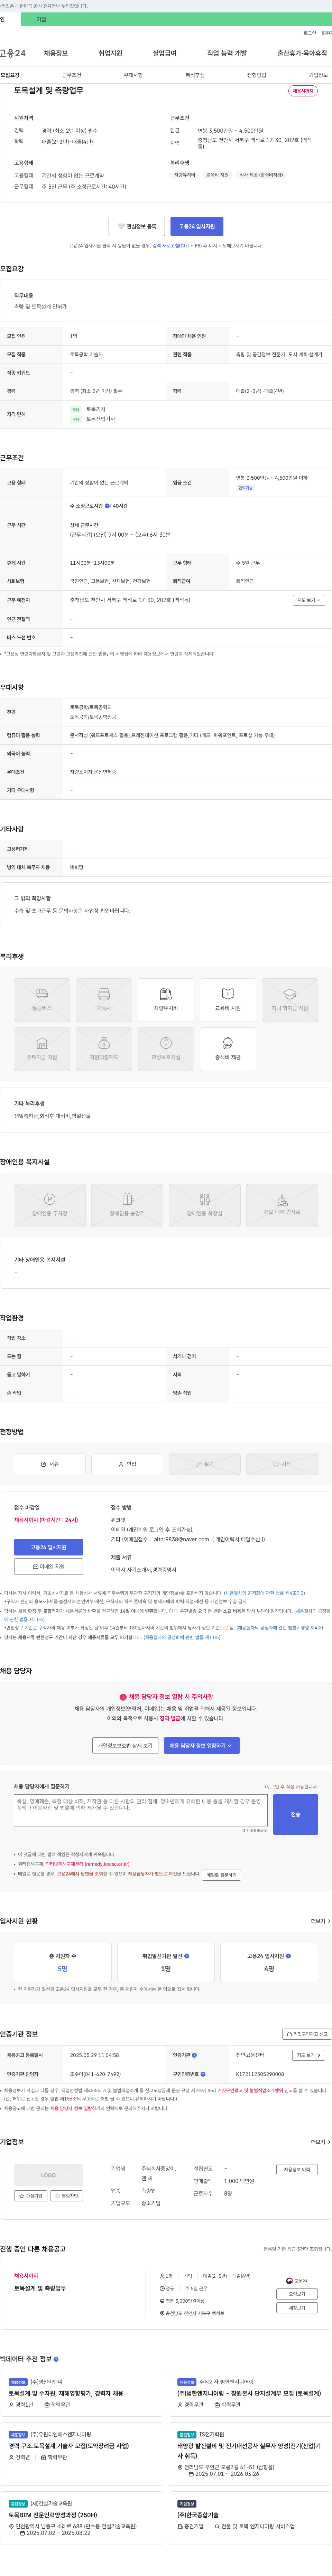Image resolution: width=332 pixels, height=2576 pixels.
Task: Open recommended job 토목BIM 전문인력양성과정(250H)
Action: pyautogui.click(x=53, y=2514)
